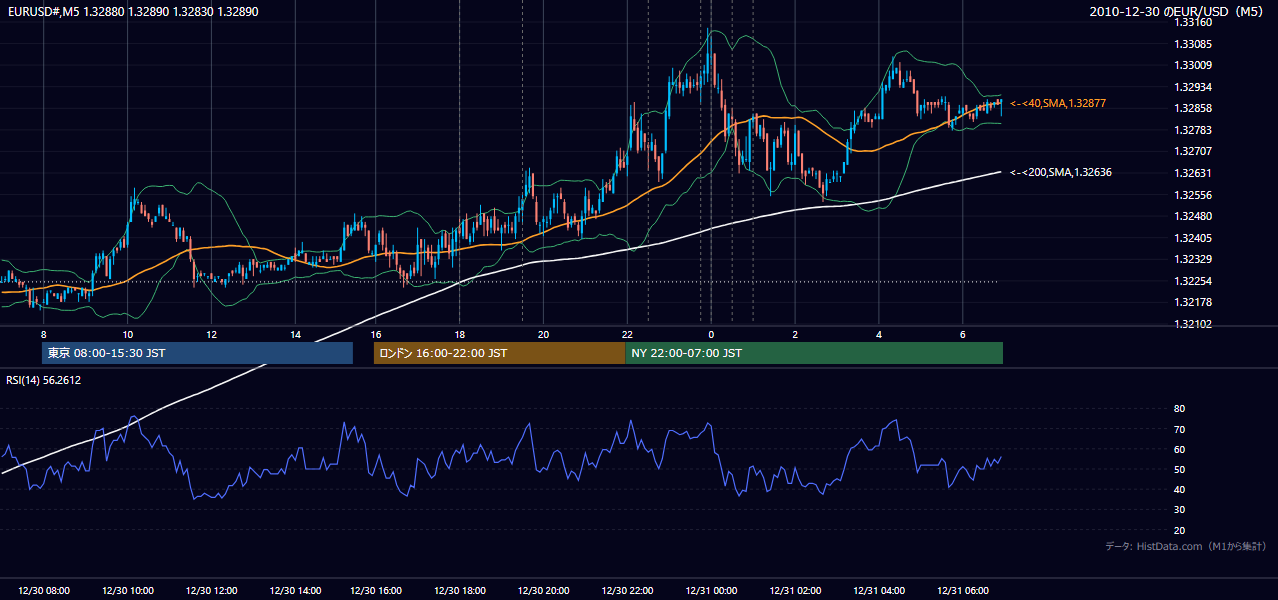
Task: Click price axis value 1.32934
Action: coord(1193,87)
